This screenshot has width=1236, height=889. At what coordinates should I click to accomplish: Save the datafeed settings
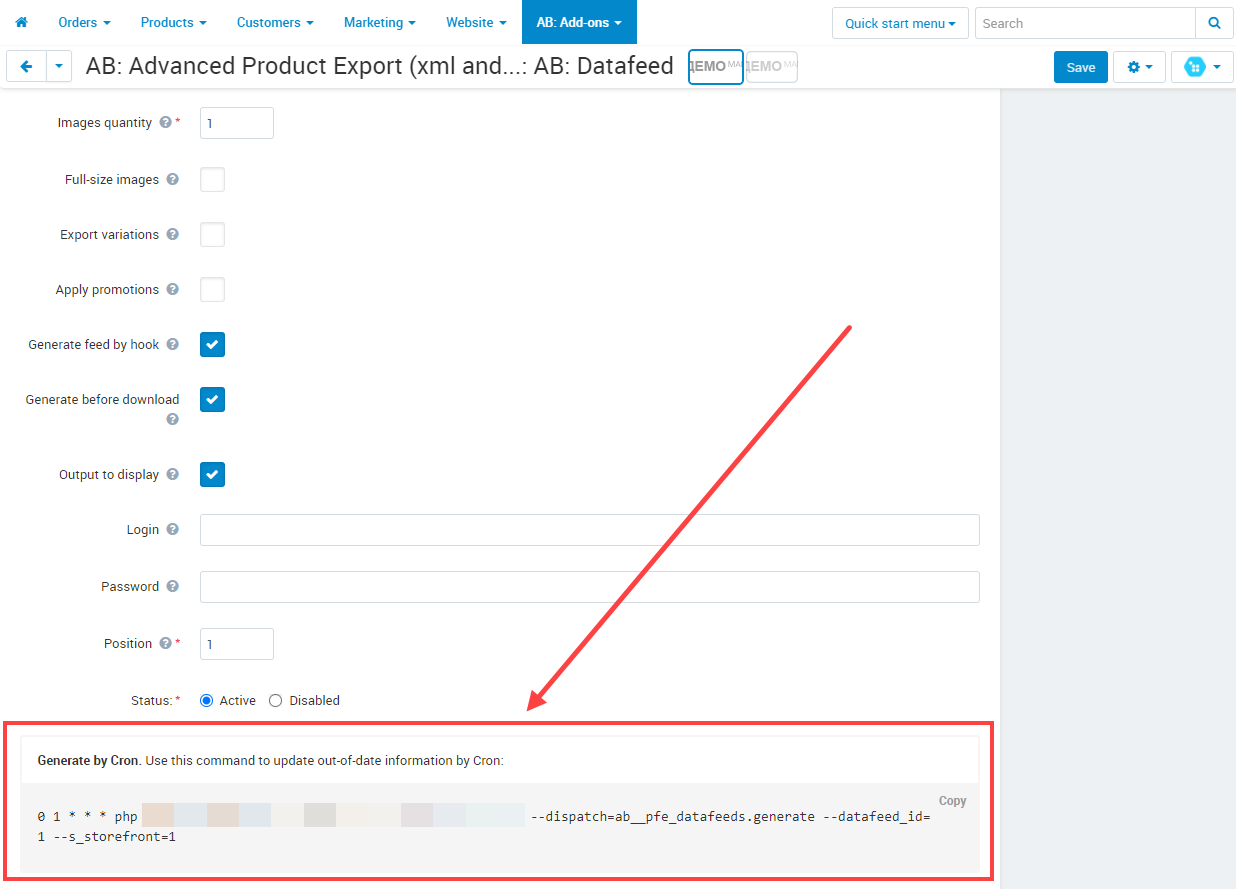[x=1080, y=66]
